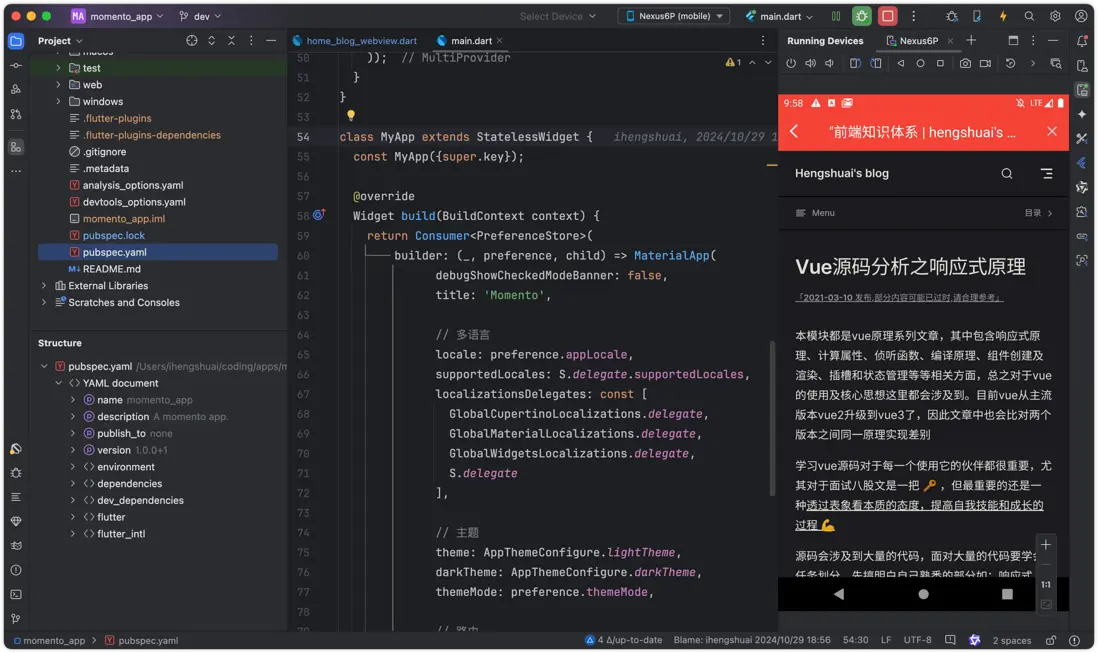This screenshot has width=1098, height=653.
Task: Click the emulator back arrow in red header
Action: tap(794, 131)
